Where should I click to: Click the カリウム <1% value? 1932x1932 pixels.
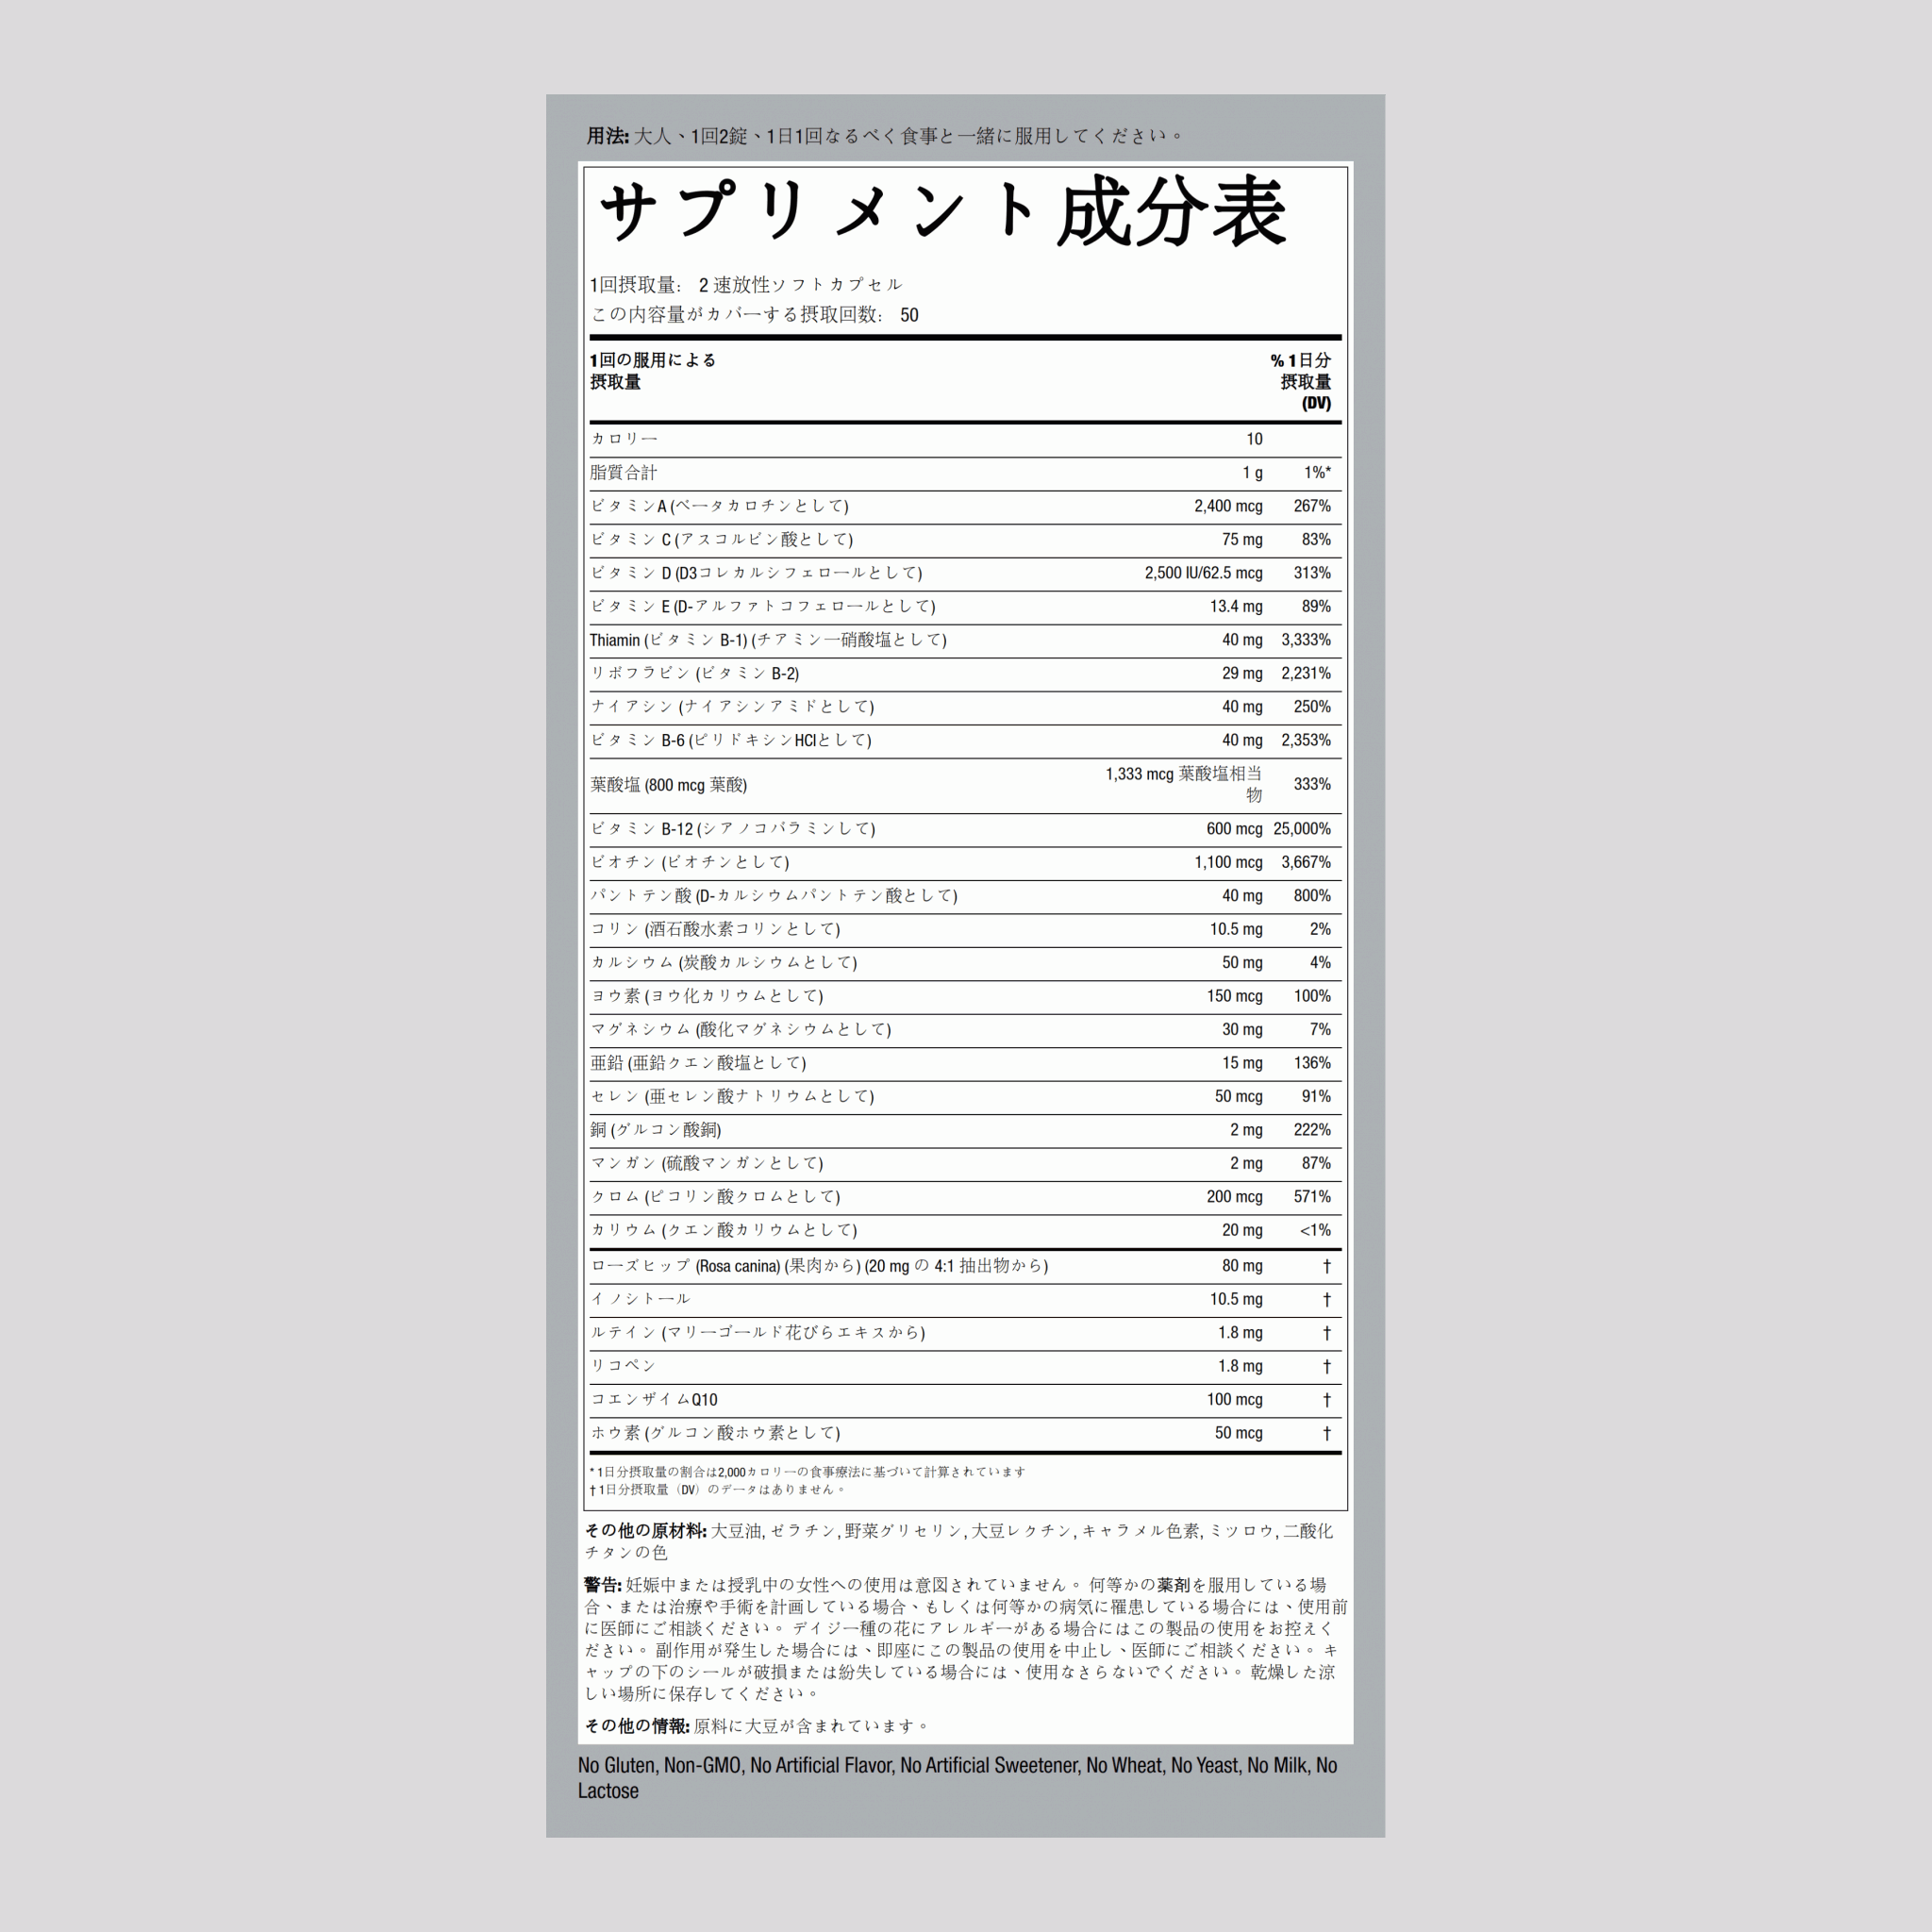(x=1315, y=1230)
